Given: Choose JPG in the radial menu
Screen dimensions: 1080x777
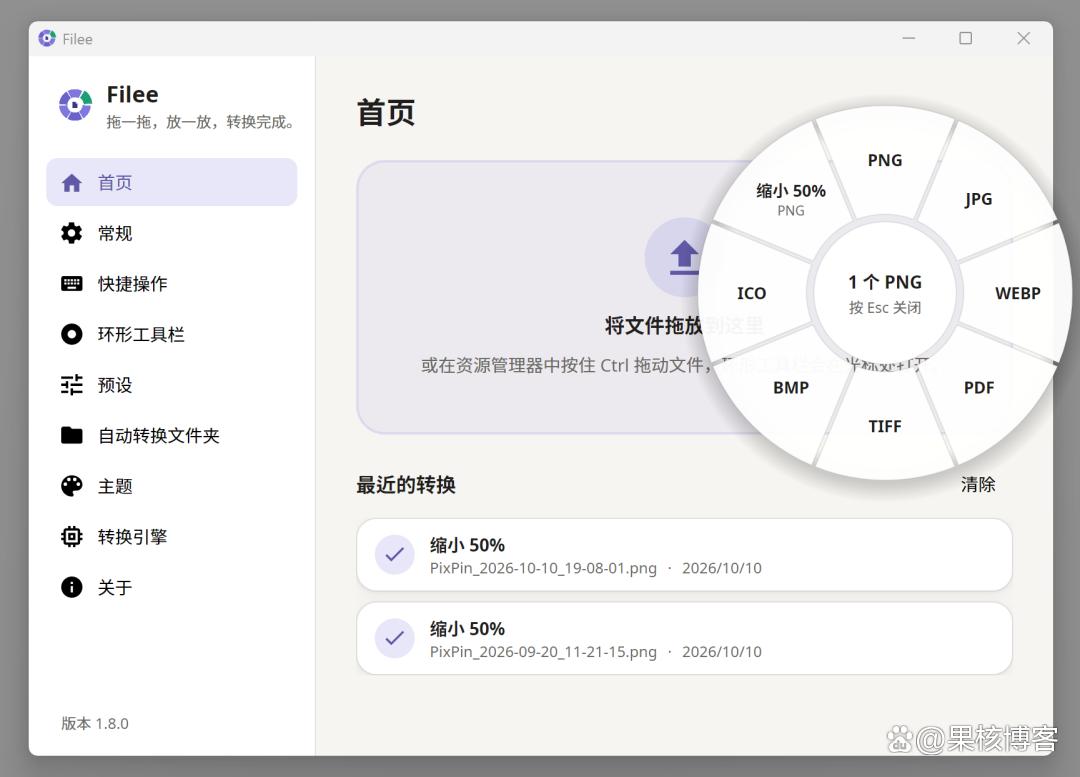Looking at the screenshot, I should (978, 200).
